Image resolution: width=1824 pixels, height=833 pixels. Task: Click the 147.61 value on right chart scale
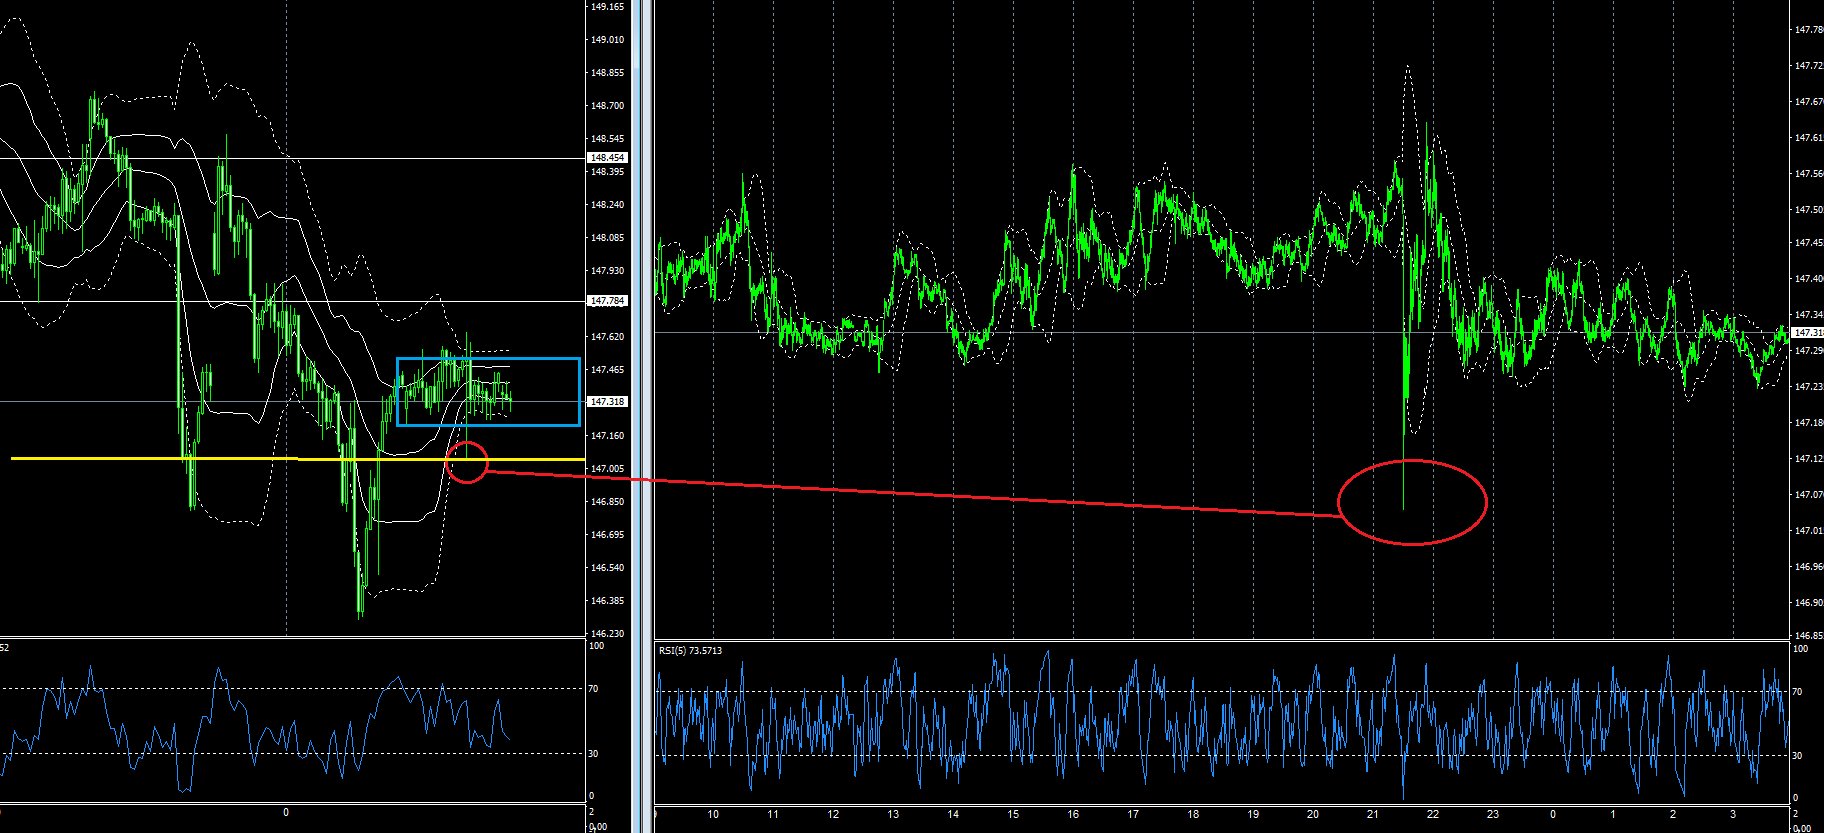click(x=1809, y=138)
